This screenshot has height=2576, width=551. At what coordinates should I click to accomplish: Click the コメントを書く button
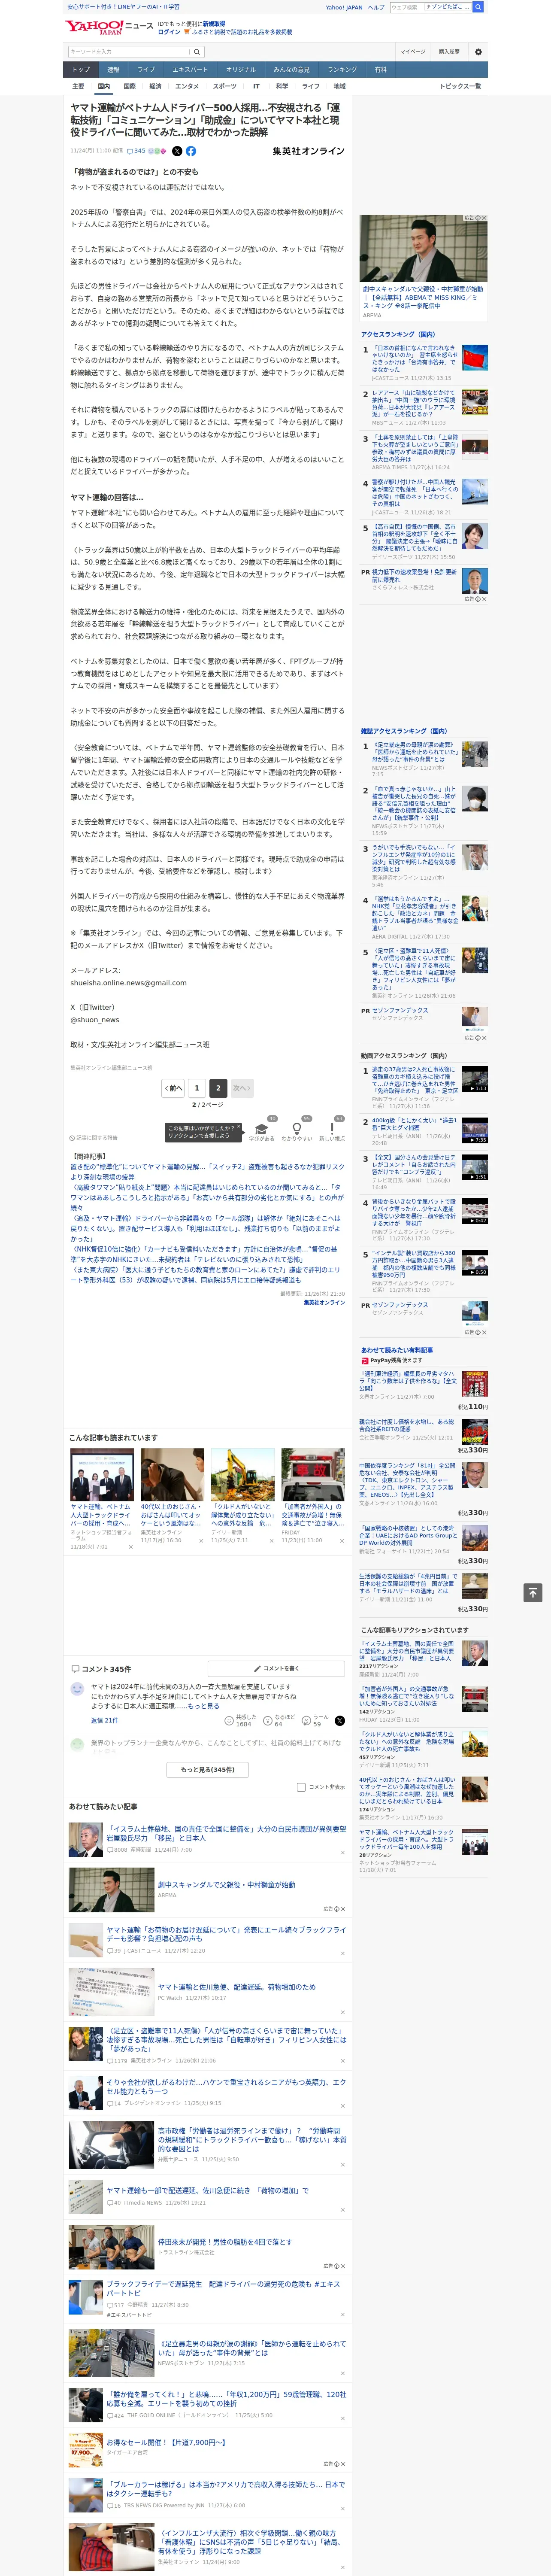[277, 1669]
